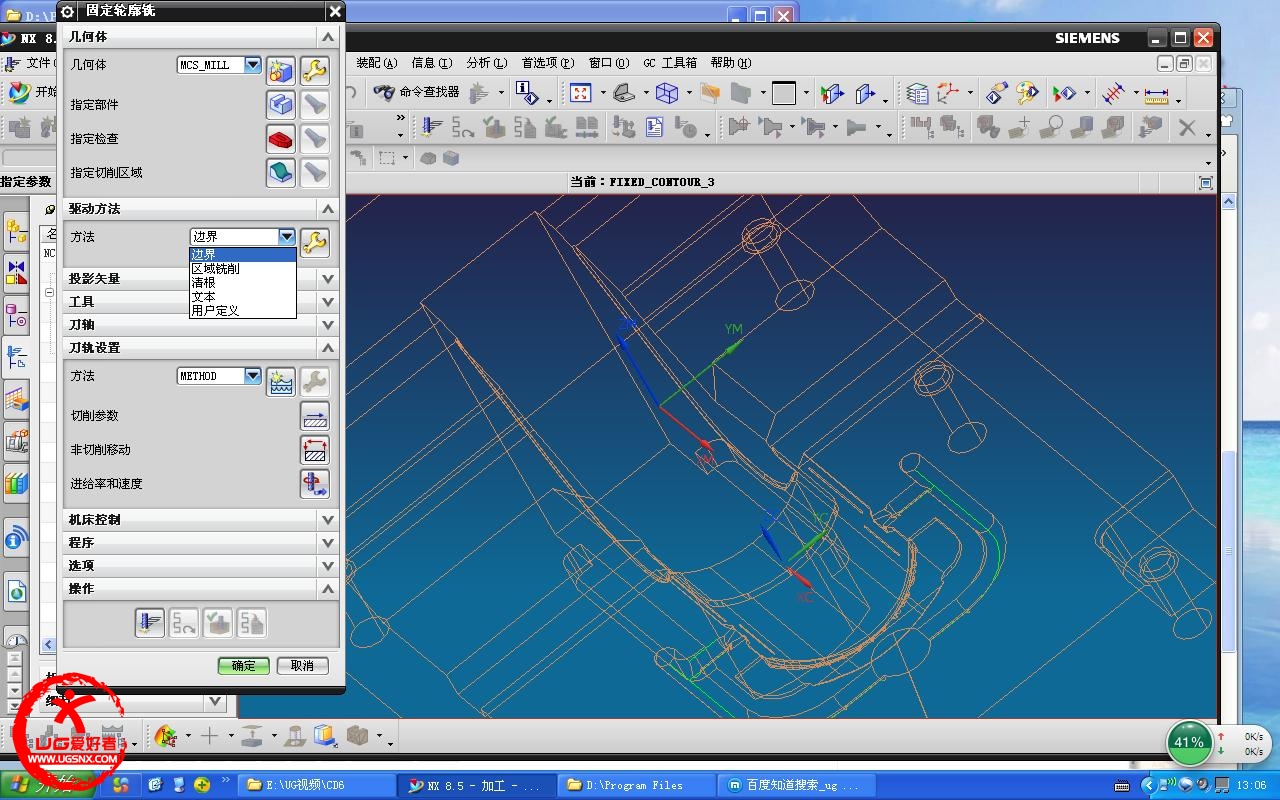Open the assembly navigator sidebar tab
Viewport: 1280px width, 800px height.
pyautogui.click(x=17, y=232)
